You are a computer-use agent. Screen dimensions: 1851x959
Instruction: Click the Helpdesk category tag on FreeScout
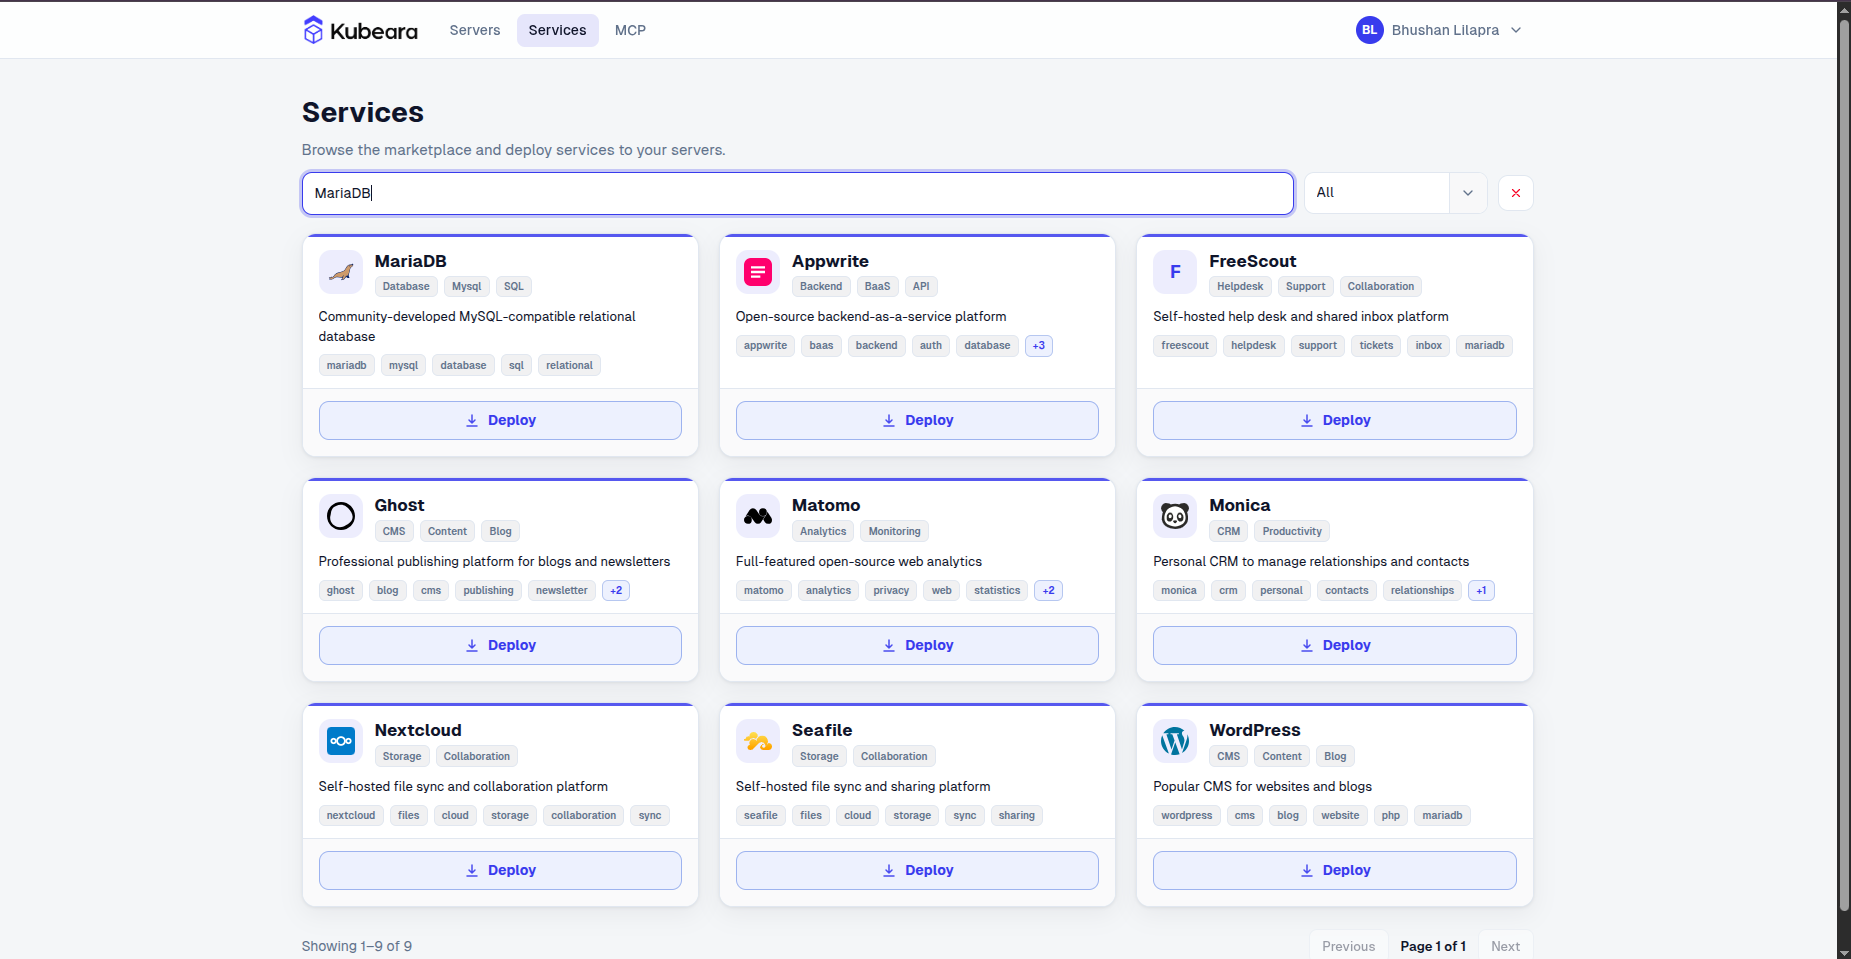1240,287
